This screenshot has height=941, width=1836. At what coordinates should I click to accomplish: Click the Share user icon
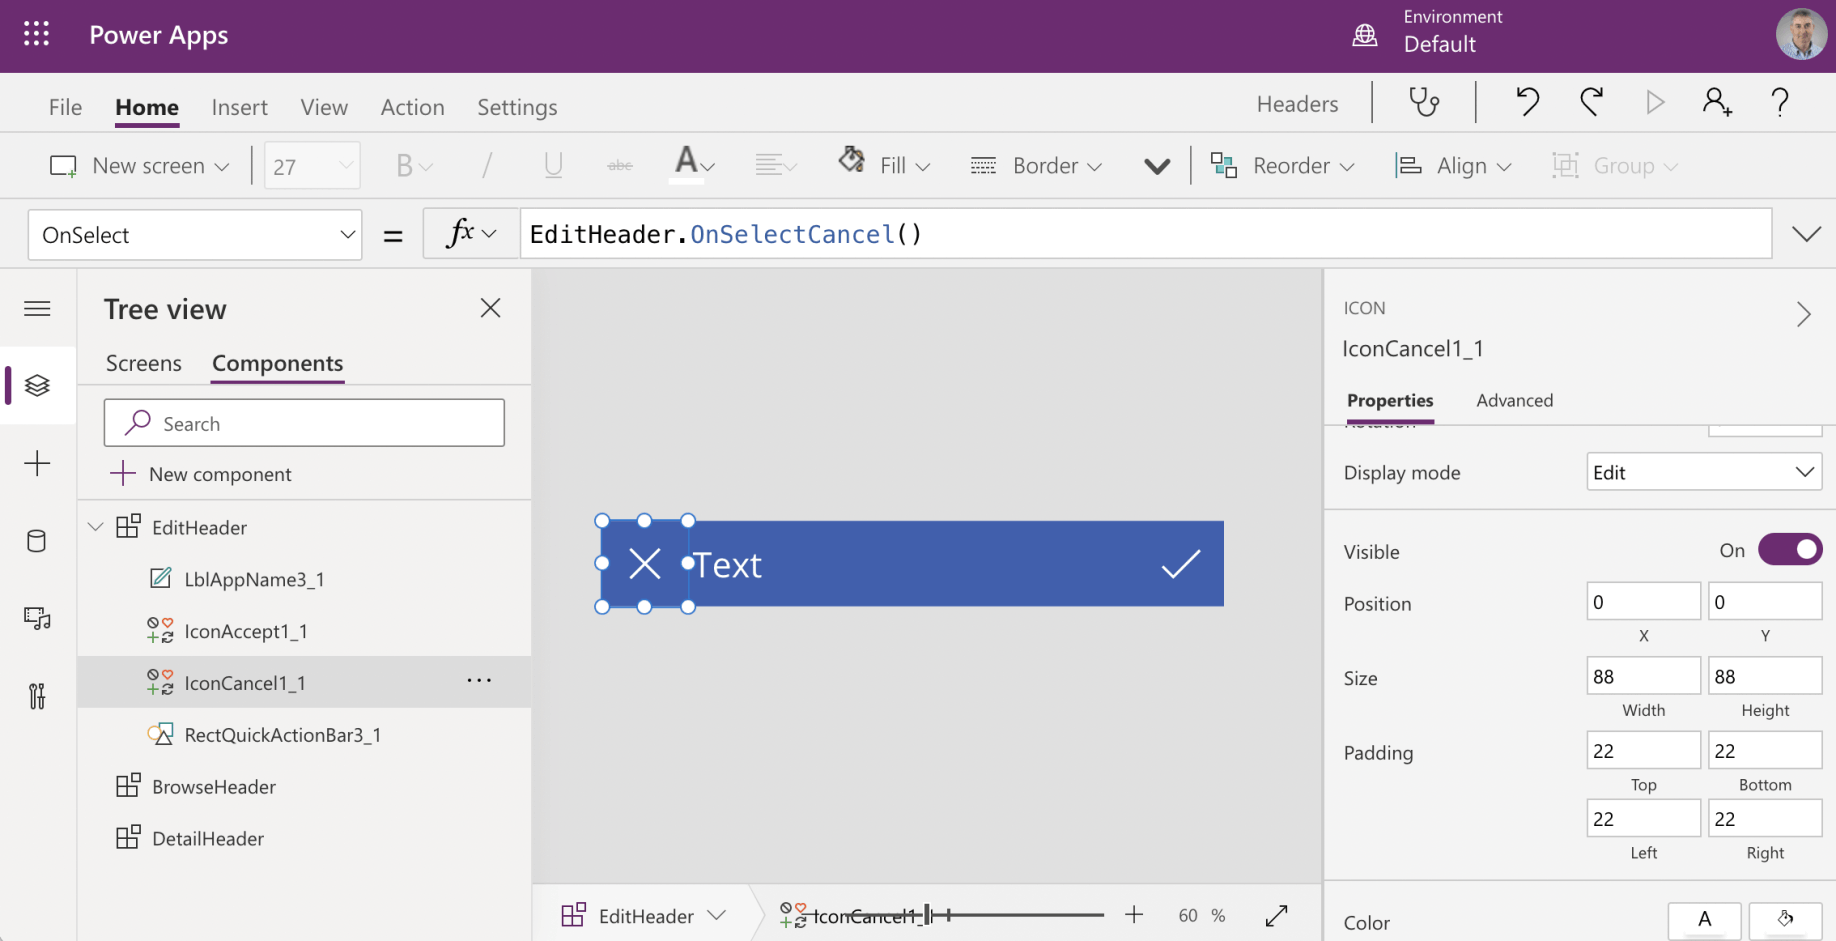coord(1717,102)
